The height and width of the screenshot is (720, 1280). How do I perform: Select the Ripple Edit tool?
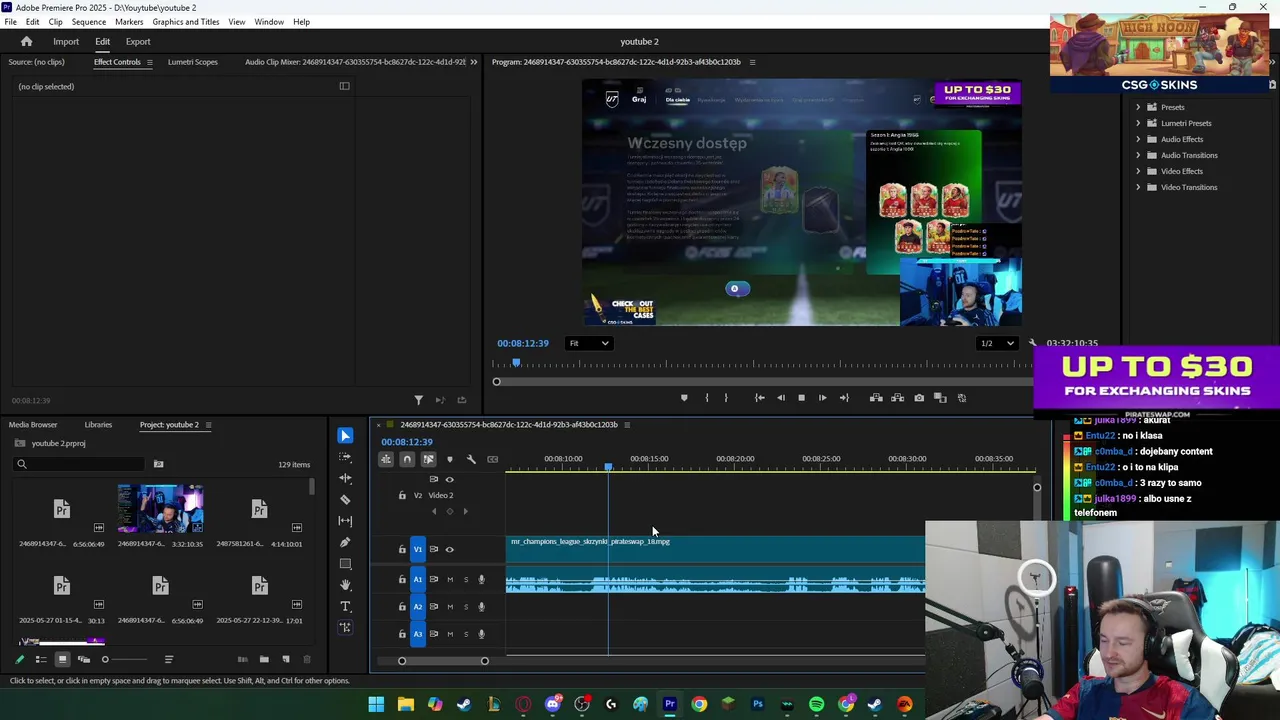345,478
